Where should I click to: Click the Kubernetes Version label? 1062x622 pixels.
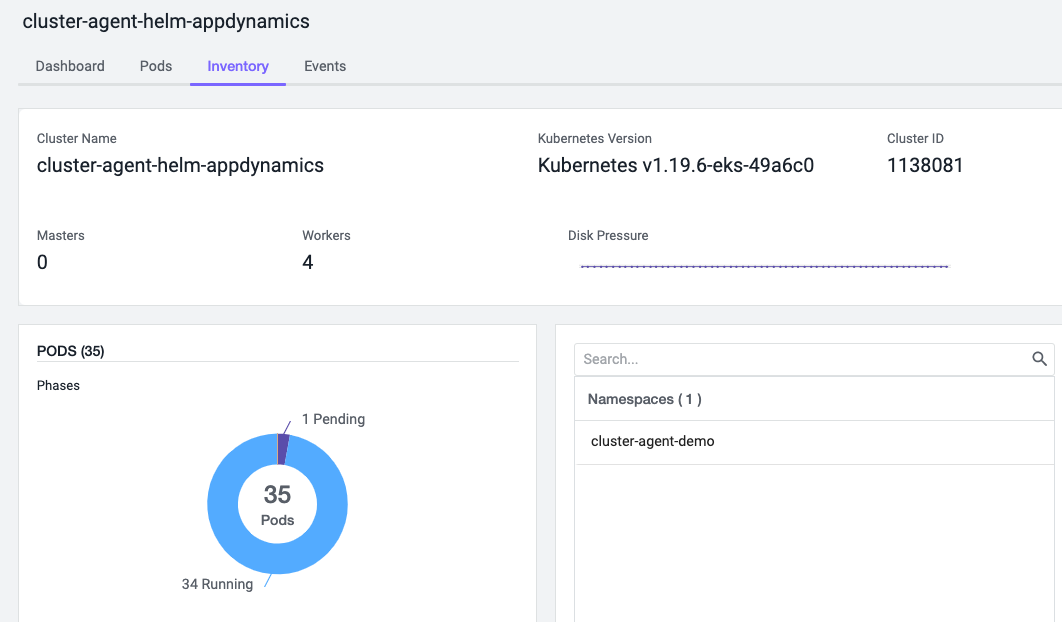coord(595,138)
